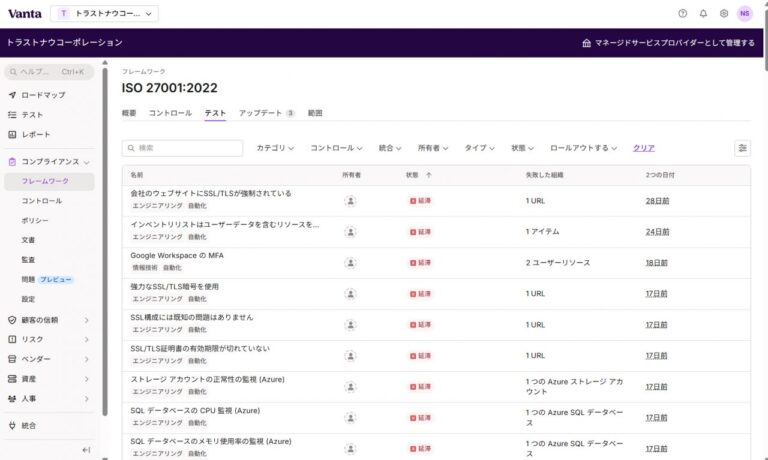Open フレームワーク in the sidebar
This screenshot has height=460, width=768.
coord(49,181)
